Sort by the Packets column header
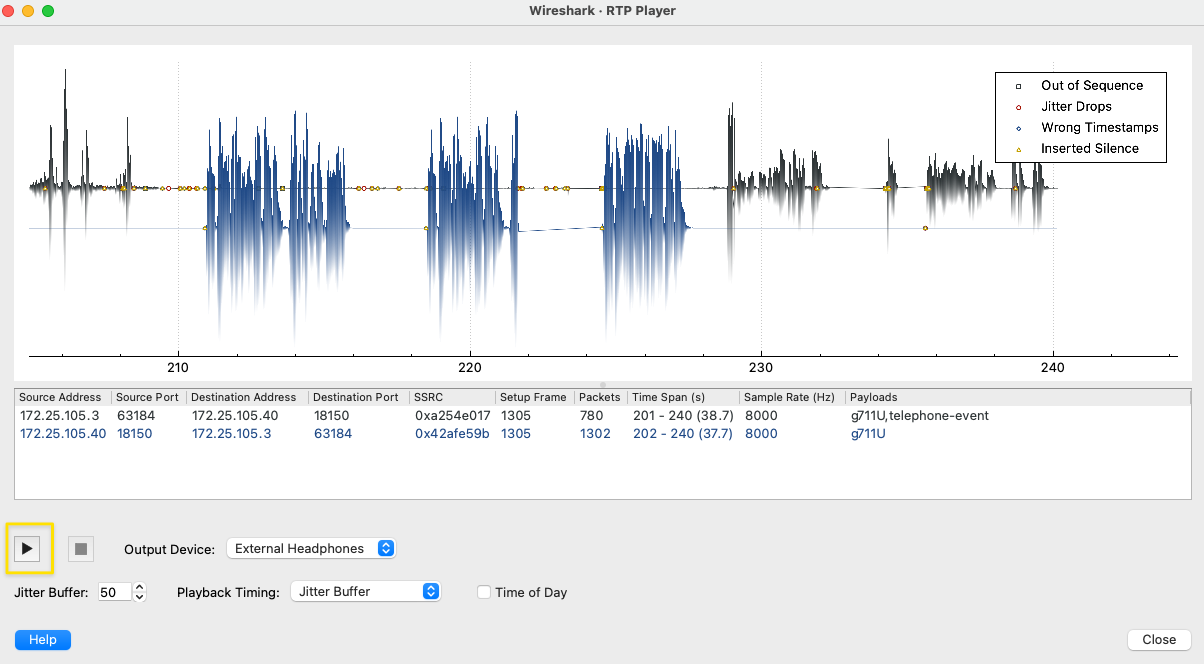This screenshot has width=1204, height=664. click(599, 397)
